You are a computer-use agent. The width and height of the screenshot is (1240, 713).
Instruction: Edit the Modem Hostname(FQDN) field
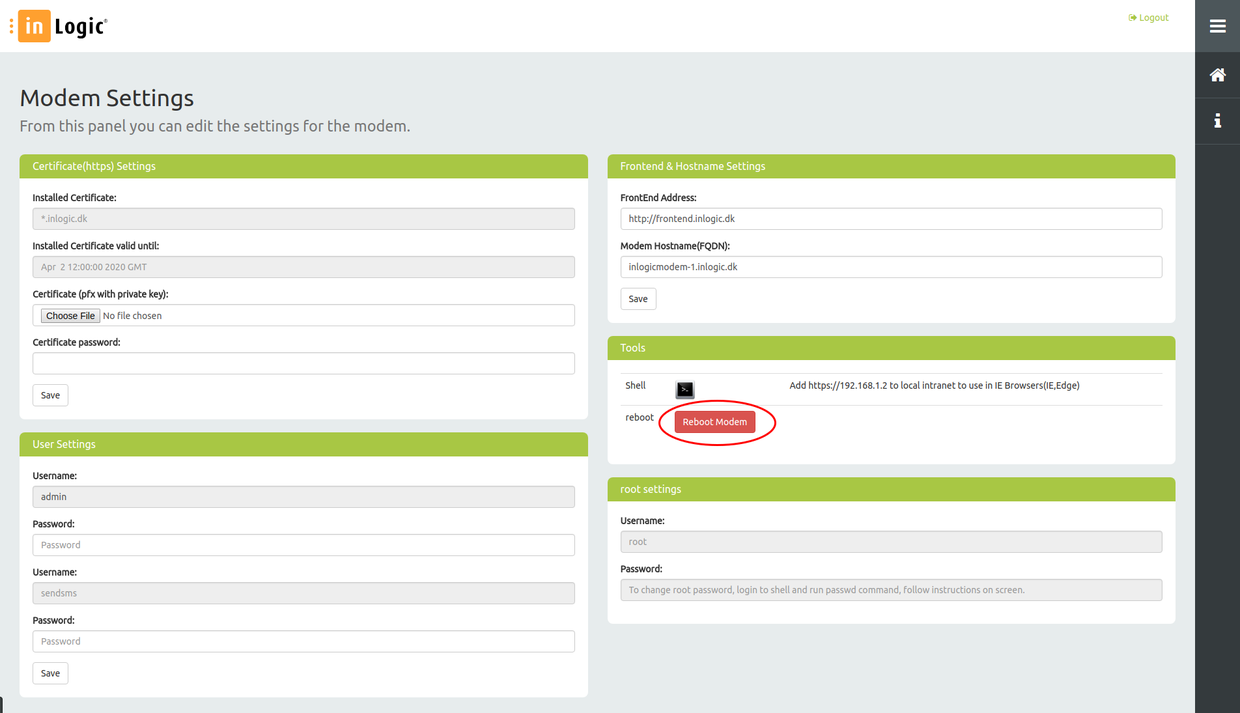[x=890, y=267]
